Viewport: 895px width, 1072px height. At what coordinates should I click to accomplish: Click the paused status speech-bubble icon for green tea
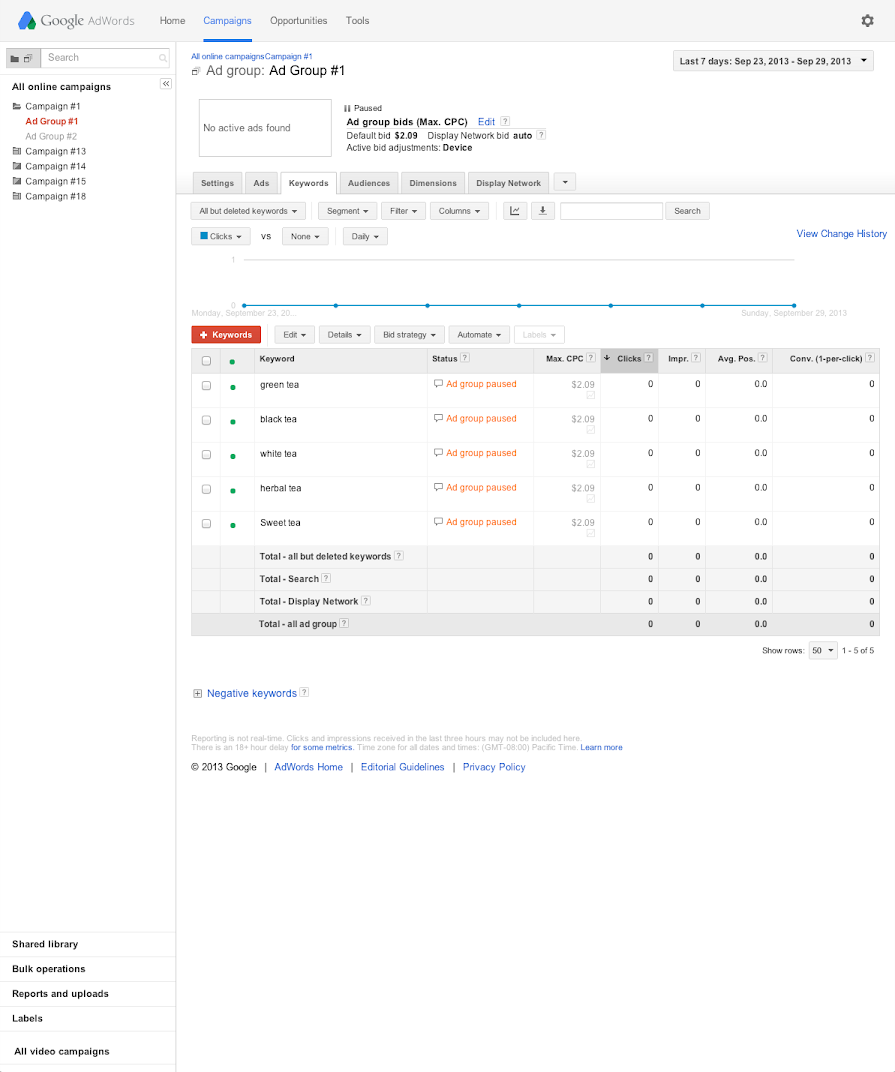pos(438,383)
